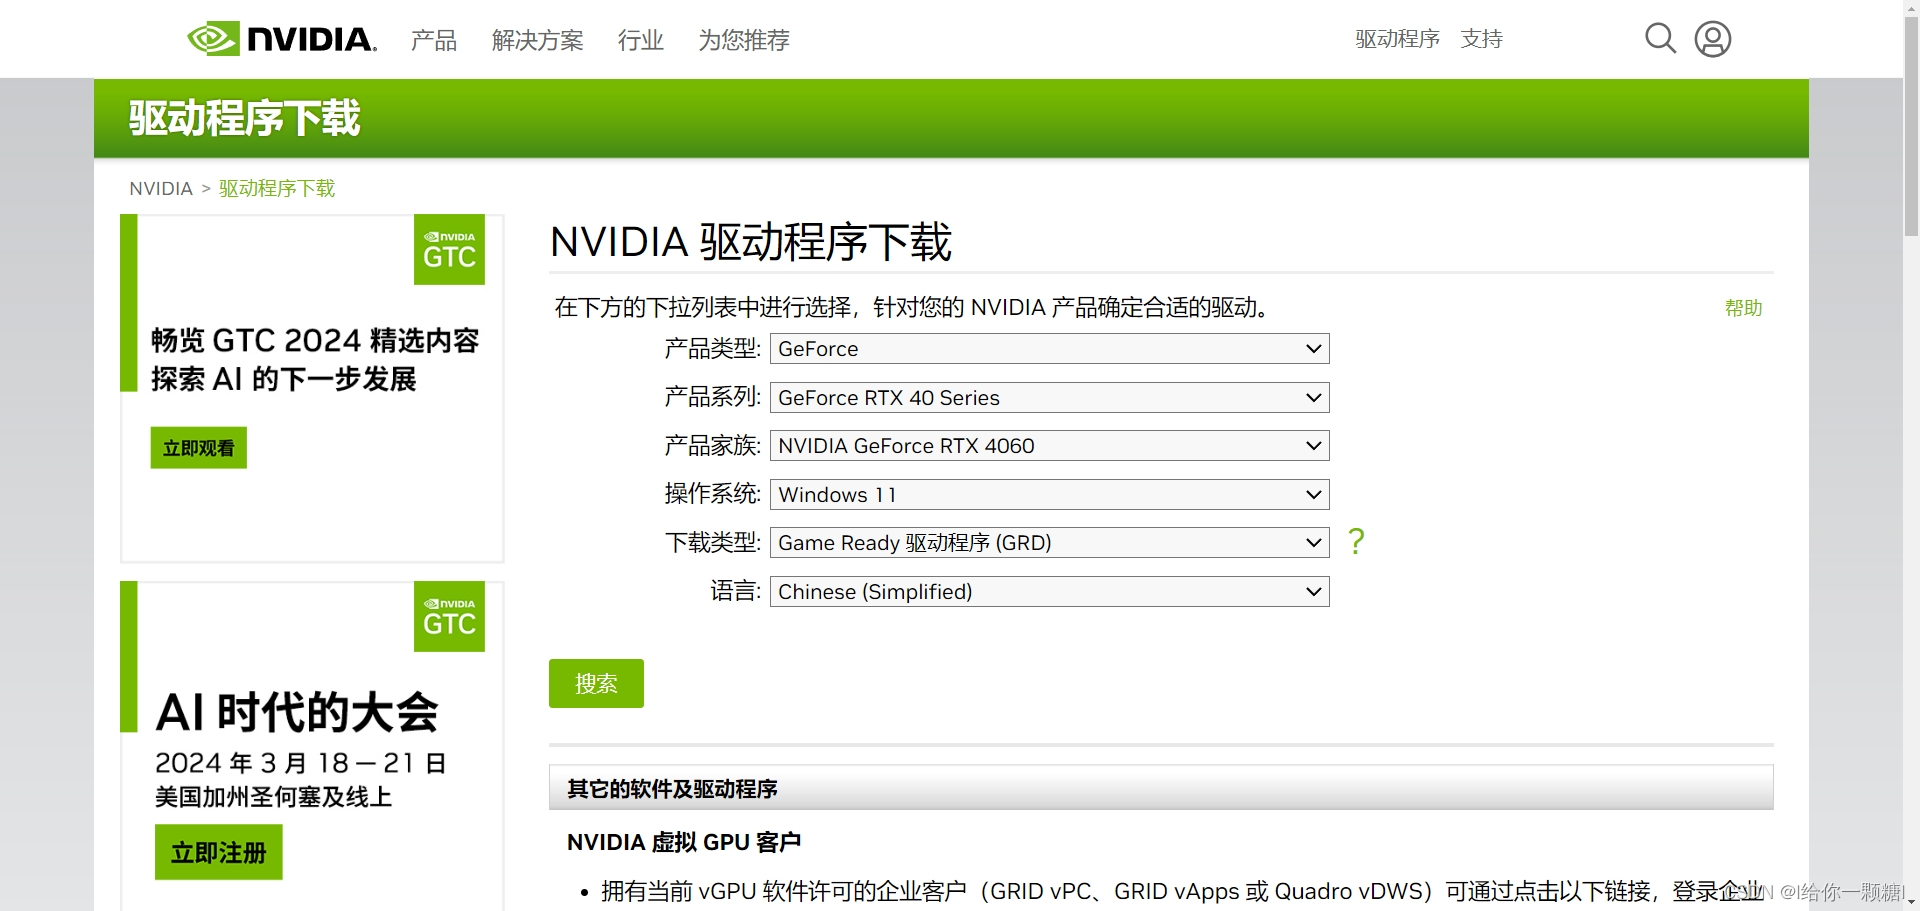Go to 支持 in top navigation
Screen dimensions: 1920x911
click(1482, 39)
